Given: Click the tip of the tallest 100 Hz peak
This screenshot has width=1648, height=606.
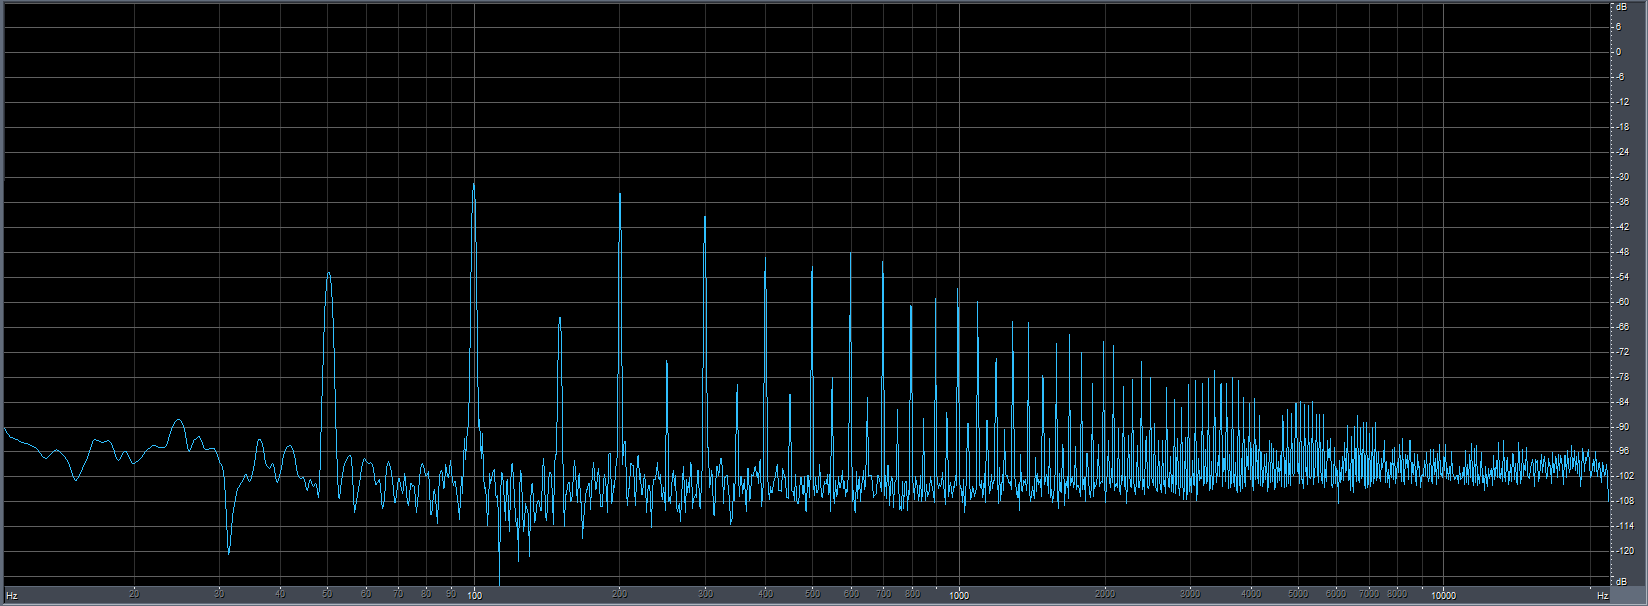Looking at the screenshot, I should click(474, 184).
